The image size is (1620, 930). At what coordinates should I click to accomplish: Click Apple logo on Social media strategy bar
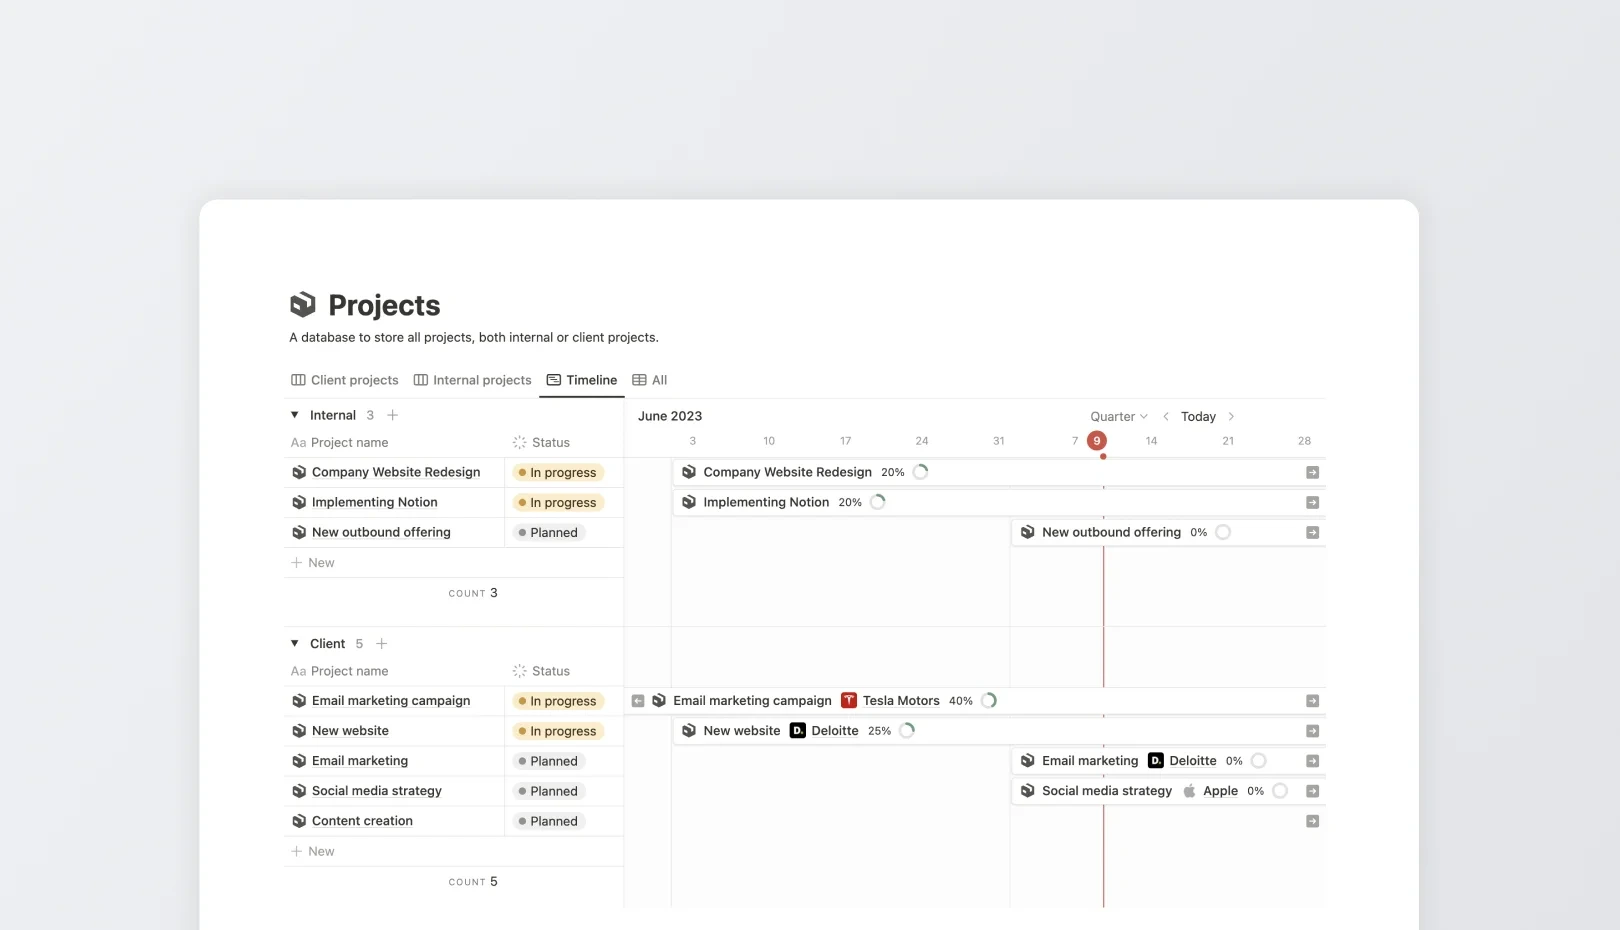(1189, 791)
